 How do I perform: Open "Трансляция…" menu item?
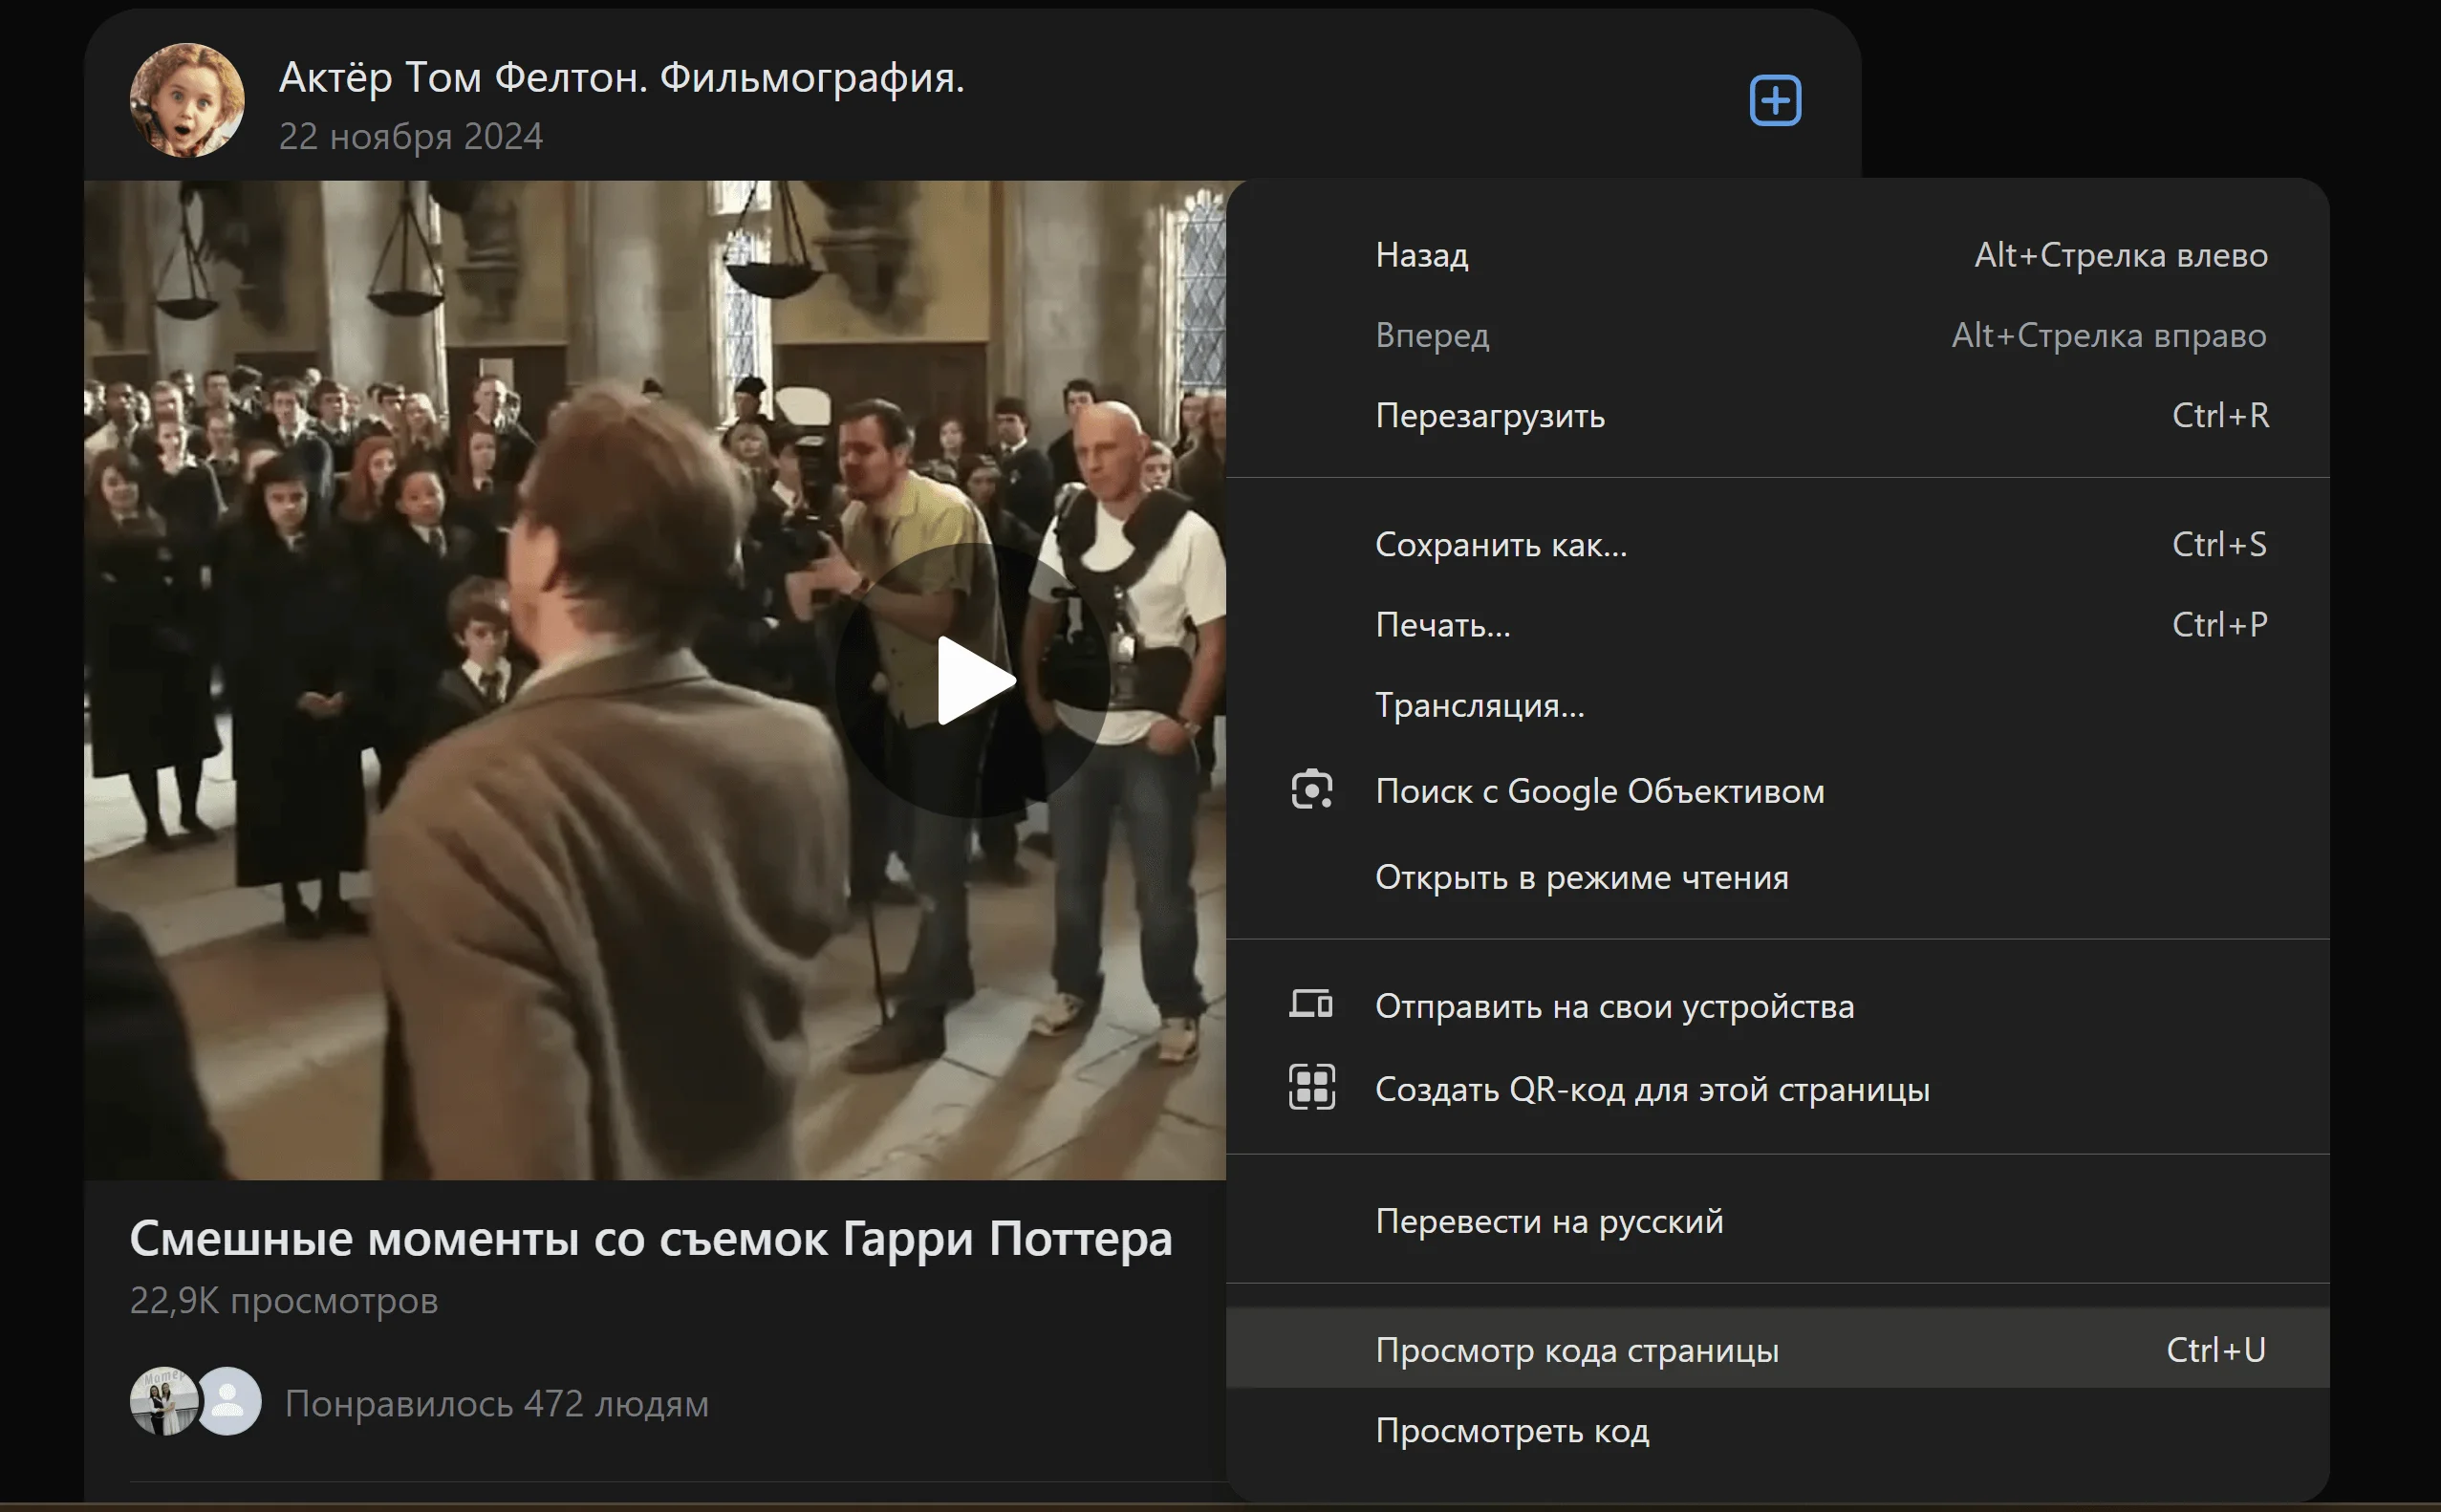coord(1479,706)
